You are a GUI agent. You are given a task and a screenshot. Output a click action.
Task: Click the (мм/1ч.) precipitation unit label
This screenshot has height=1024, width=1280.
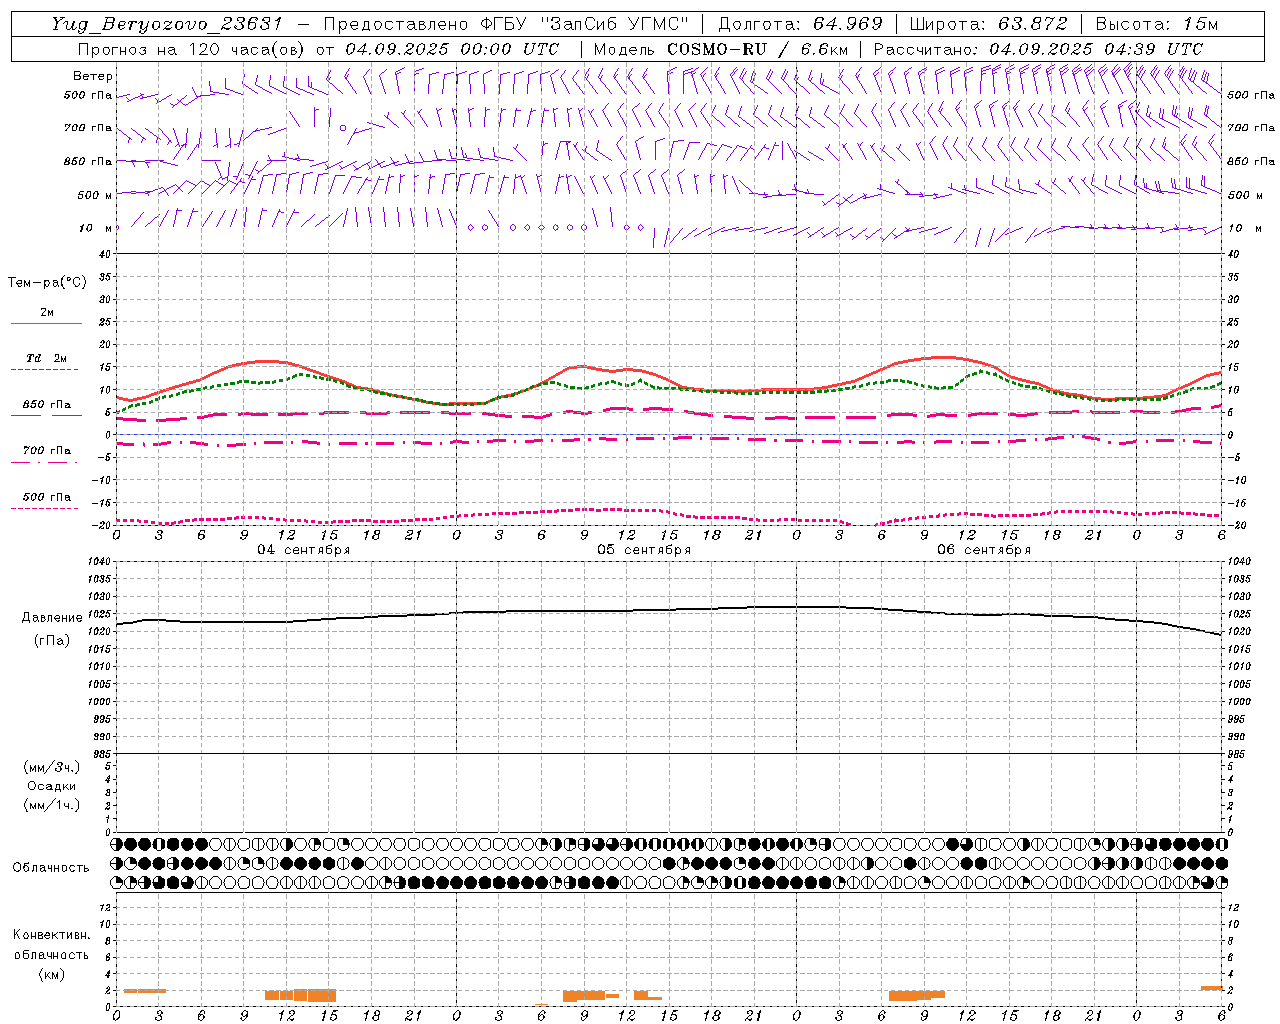click(x=52, y=805)
